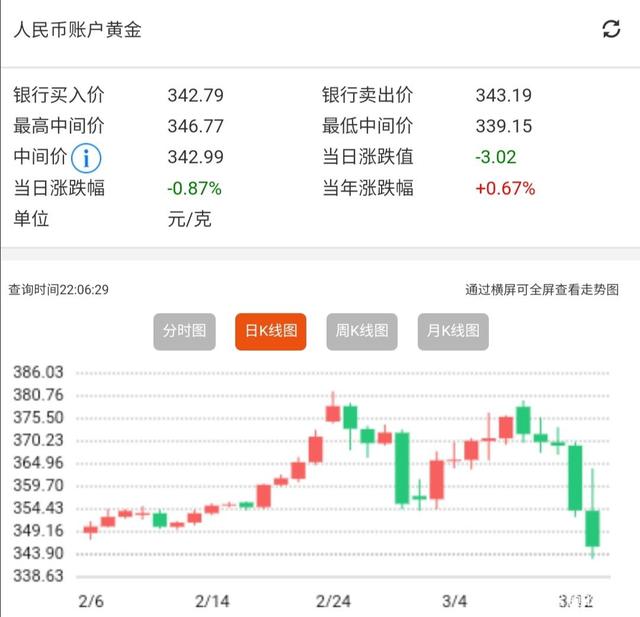This screenshot has width=640, height=617.
Task: Tap the yearly change percent +0.67%
Action: (505, 189)
